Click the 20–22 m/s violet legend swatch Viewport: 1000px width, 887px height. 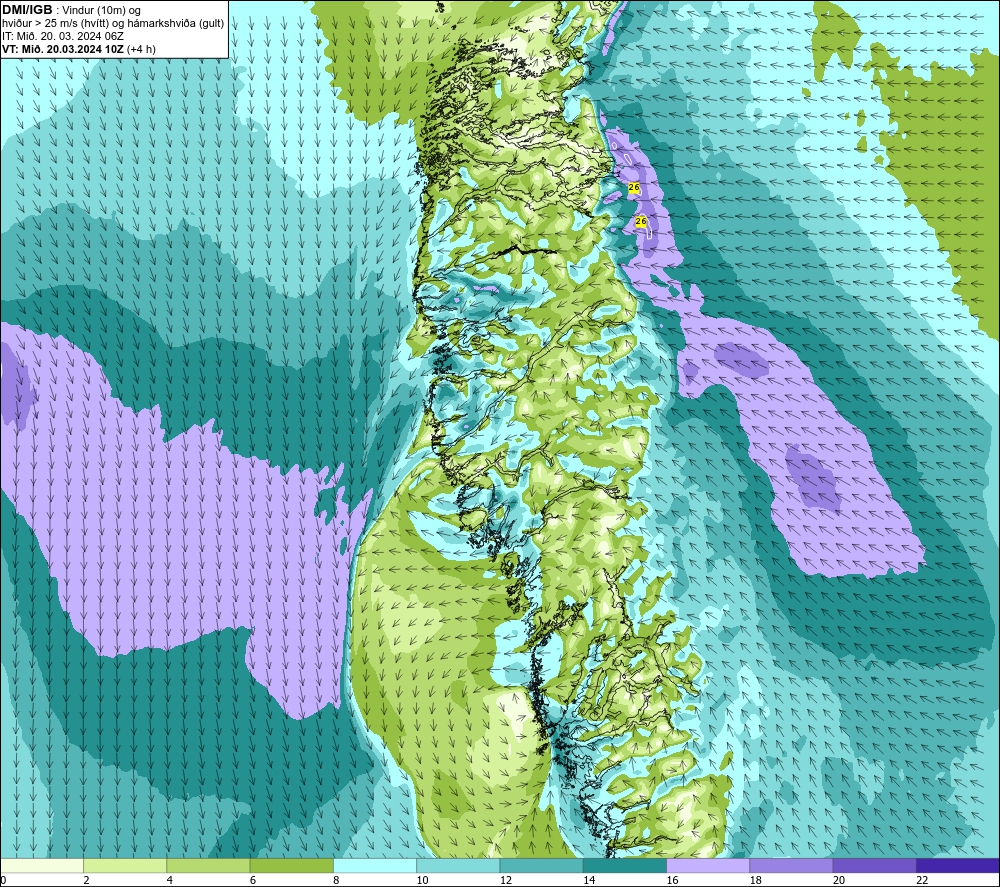coord(874,865)
